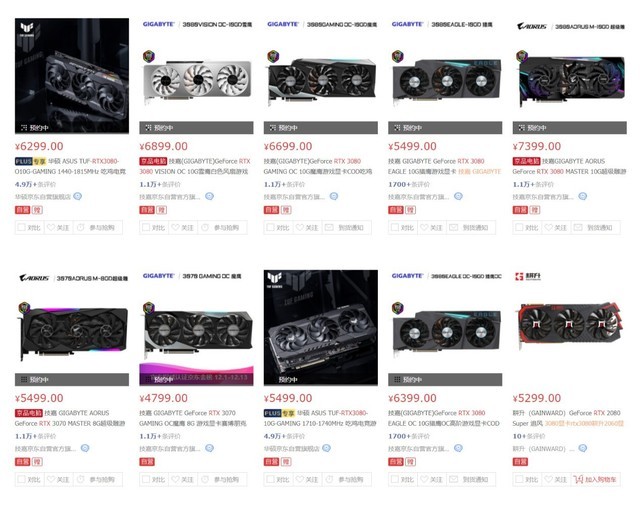The height and width of the screenshot is (510, 640).
Task: Follow the ¥5499 EAGLE 10G card with the heart icon
Action: pos(424,227)
